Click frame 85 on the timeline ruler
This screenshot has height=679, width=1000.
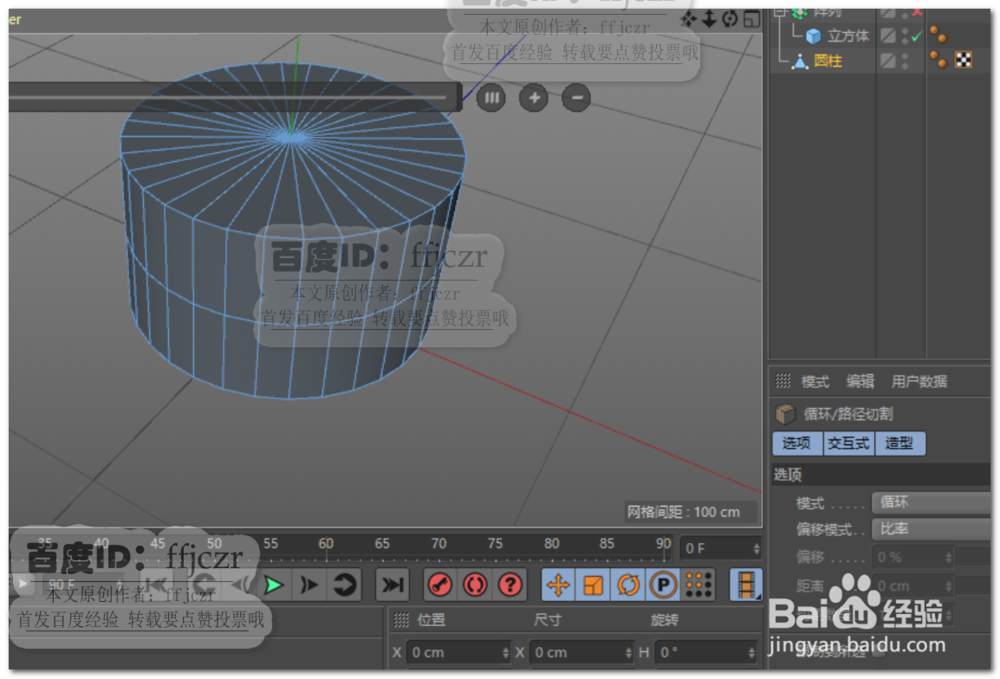607,544
